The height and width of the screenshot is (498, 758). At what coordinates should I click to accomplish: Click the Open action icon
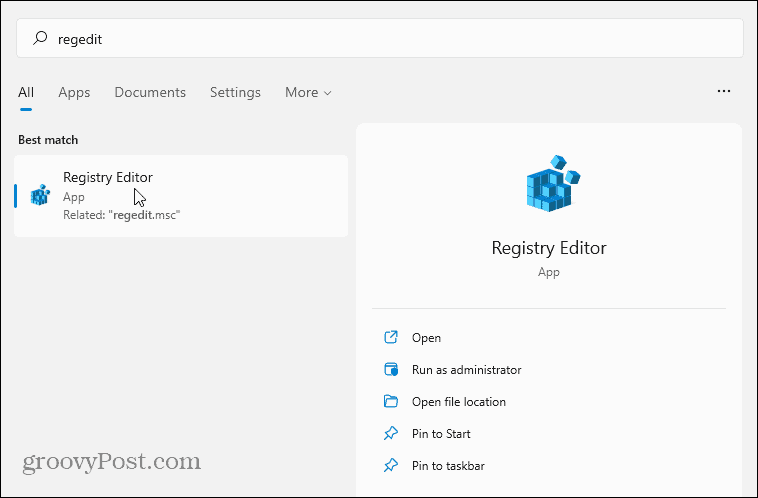point(391,337)
